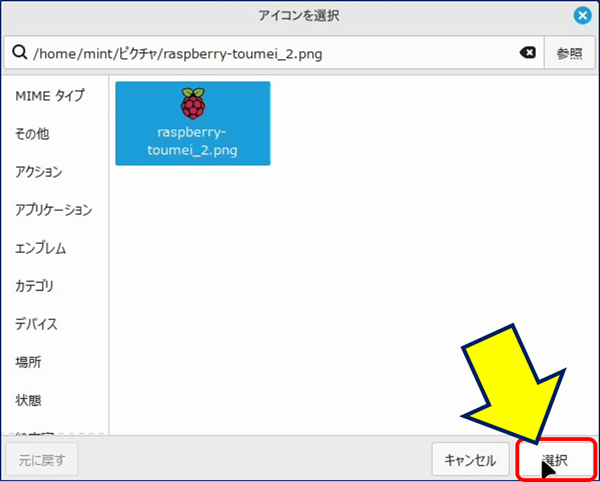Viewport: 600px width, 482px height.
Task: Open the 参照 browse button
Action: [x=569, y=53]
